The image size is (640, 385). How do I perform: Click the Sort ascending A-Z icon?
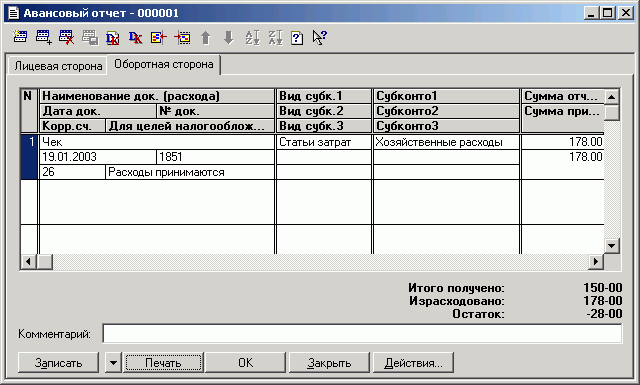coord(252,38)
